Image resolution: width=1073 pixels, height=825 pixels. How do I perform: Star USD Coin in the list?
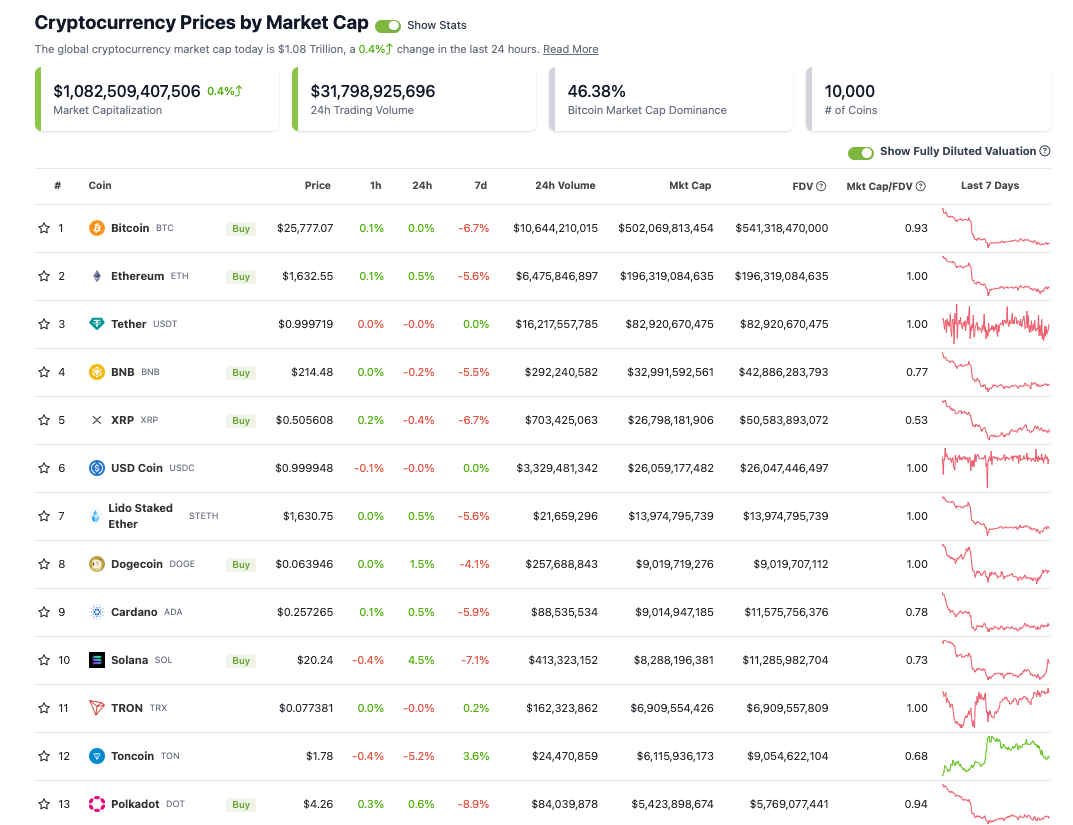click(44, 468)
